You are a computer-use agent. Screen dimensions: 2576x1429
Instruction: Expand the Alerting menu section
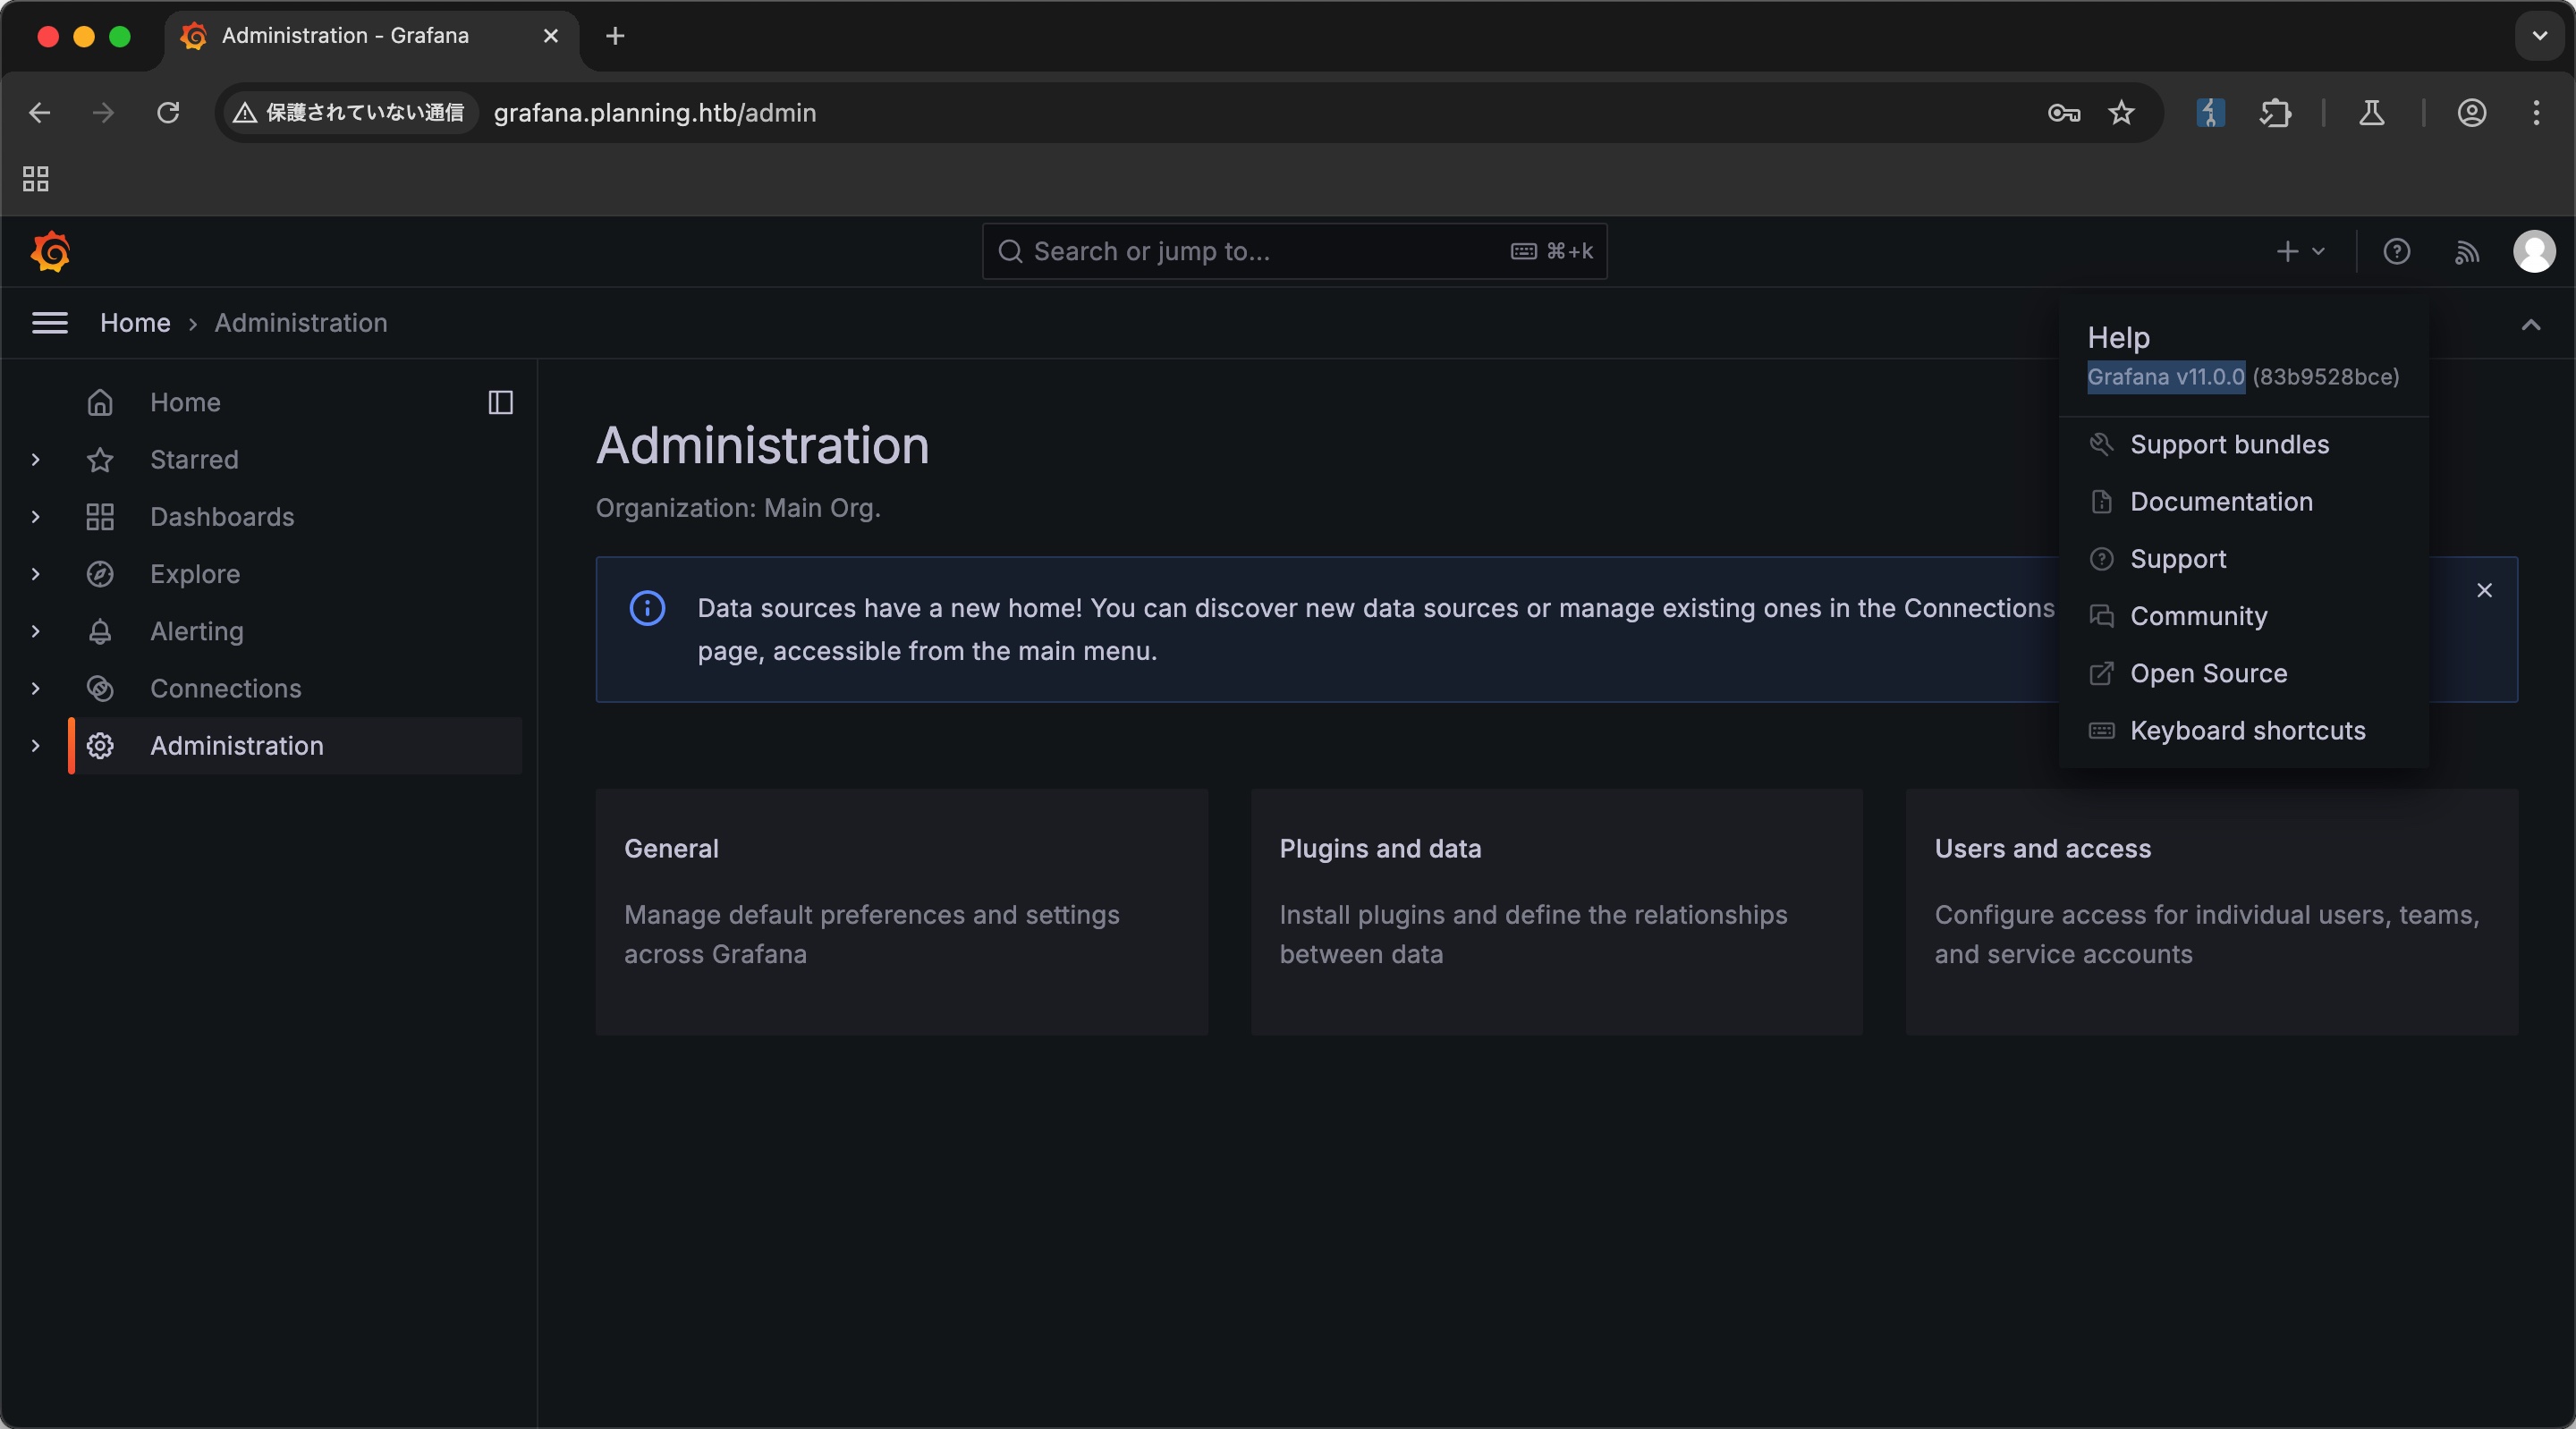tap(36, 631)
